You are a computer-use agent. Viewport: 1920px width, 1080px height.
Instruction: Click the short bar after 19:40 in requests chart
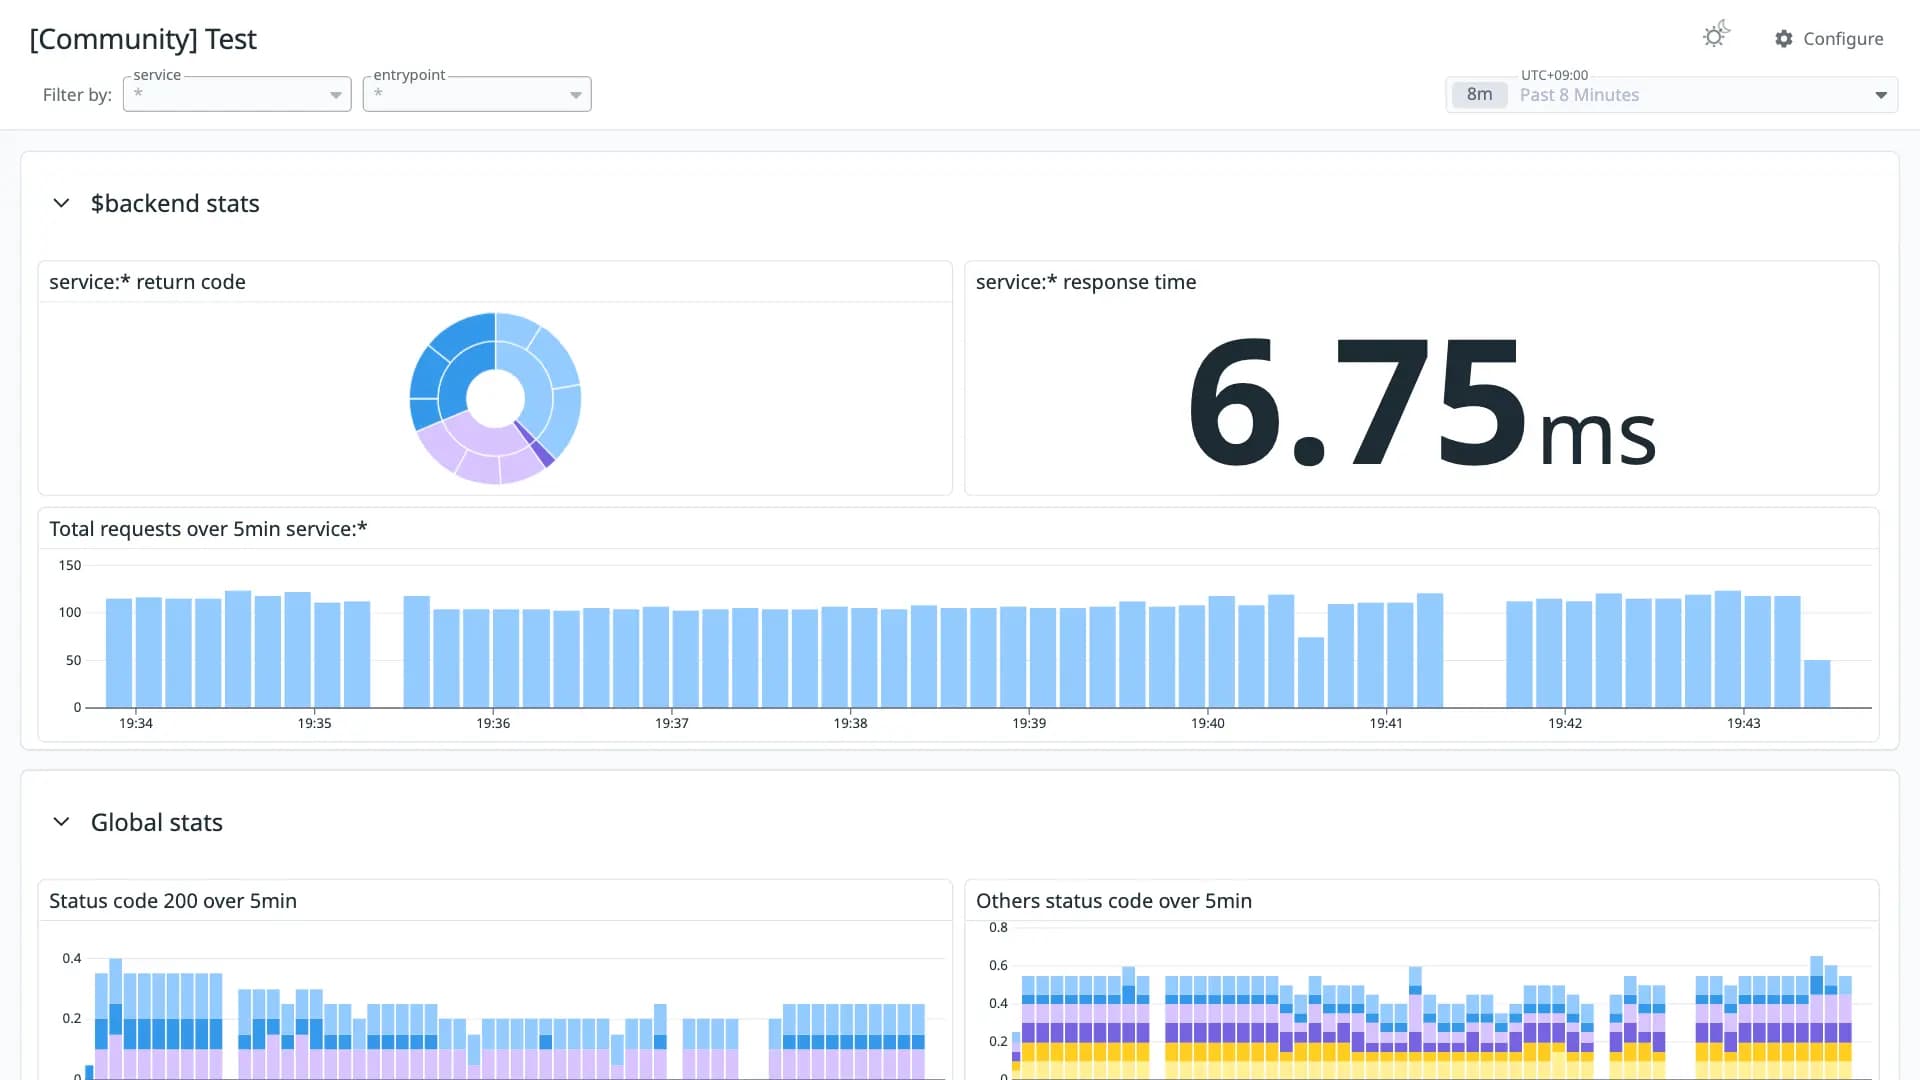pyautogui.click(x=1311, y=672)
